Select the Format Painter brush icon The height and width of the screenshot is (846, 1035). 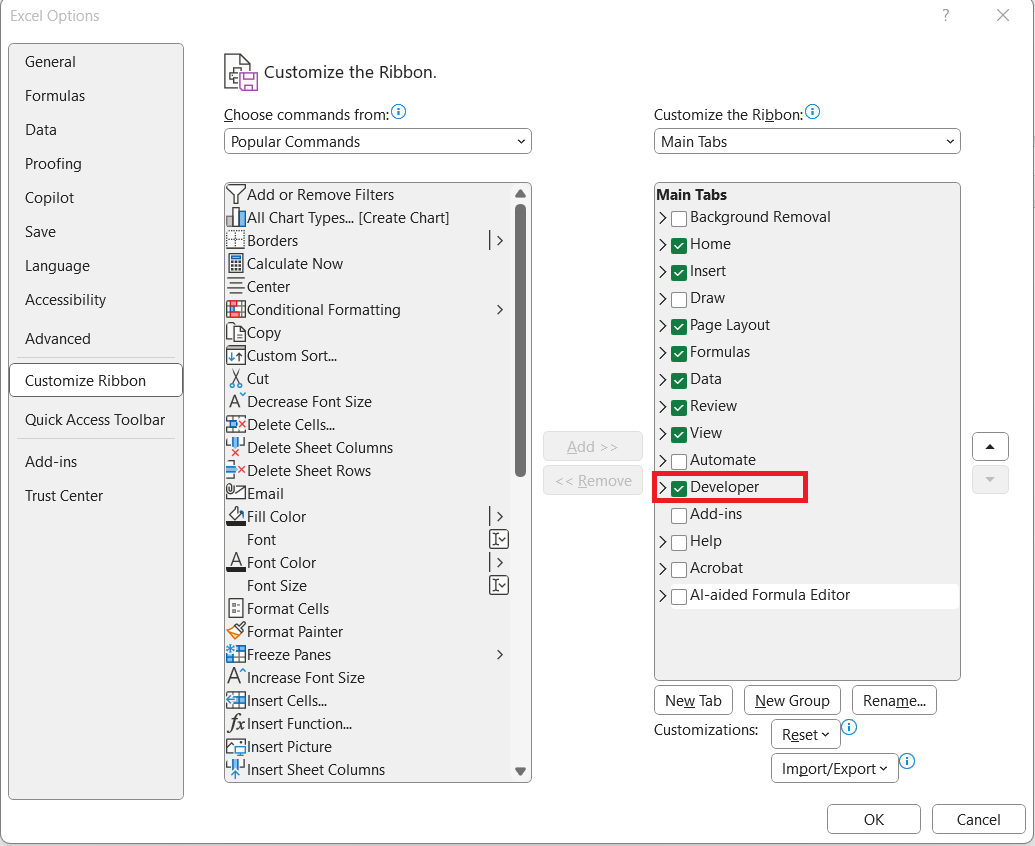[x=236, y=632]
